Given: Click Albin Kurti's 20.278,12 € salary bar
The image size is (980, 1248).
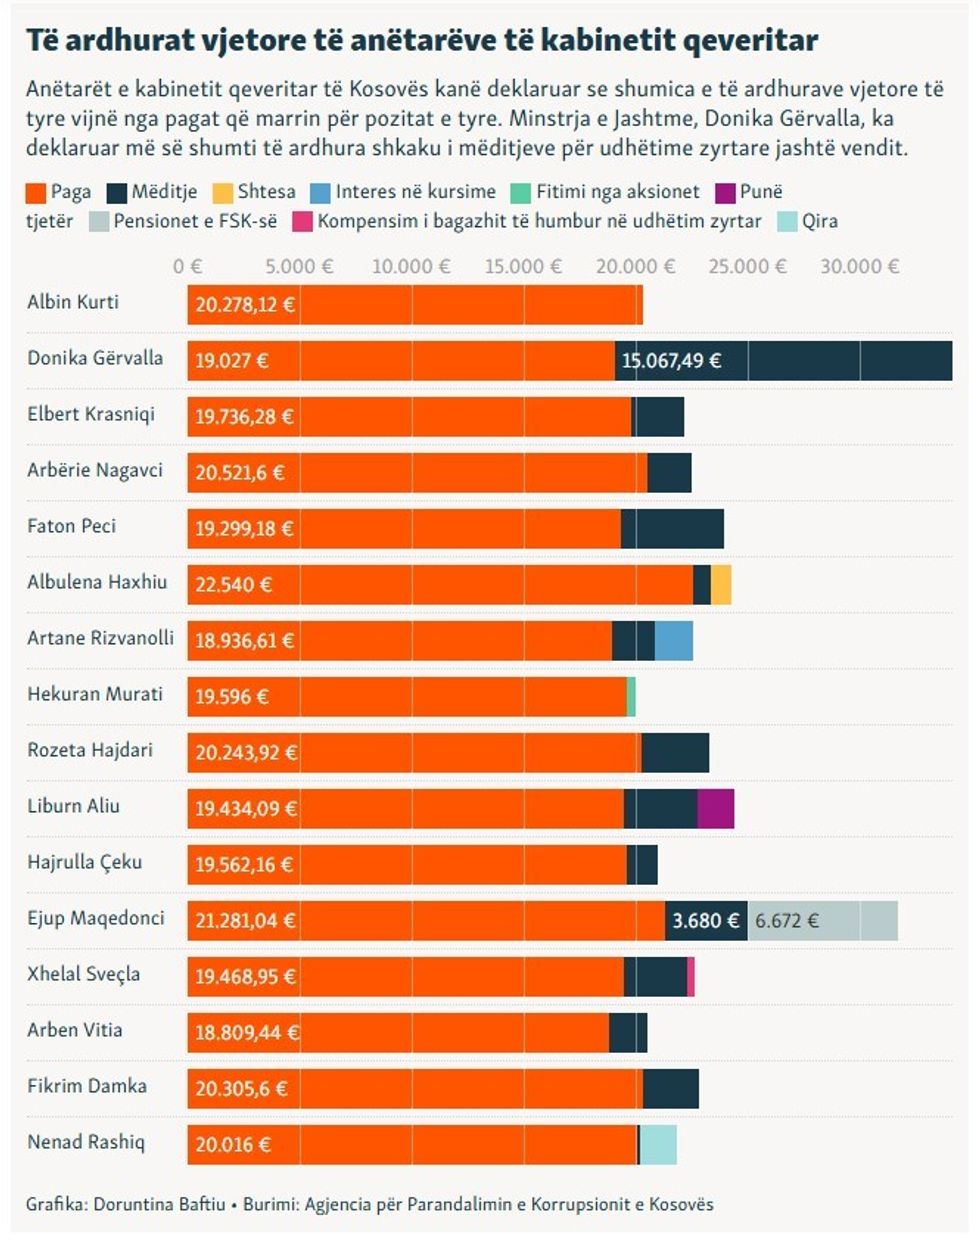Looking at the screenshot, I should click(x=414, y=305).
